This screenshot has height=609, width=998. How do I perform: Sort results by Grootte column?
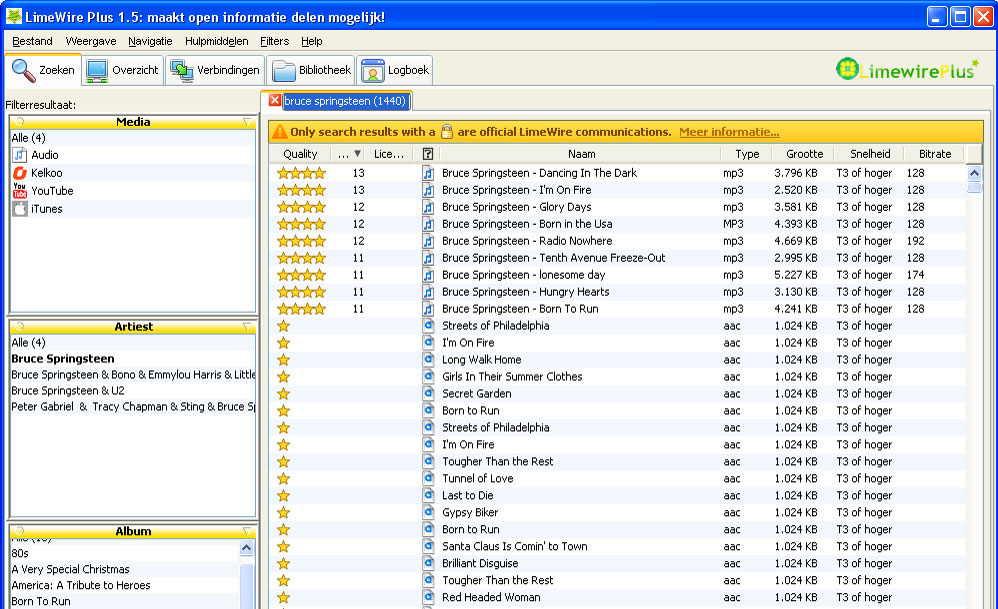pyautogui.click(x=805, y=154)
